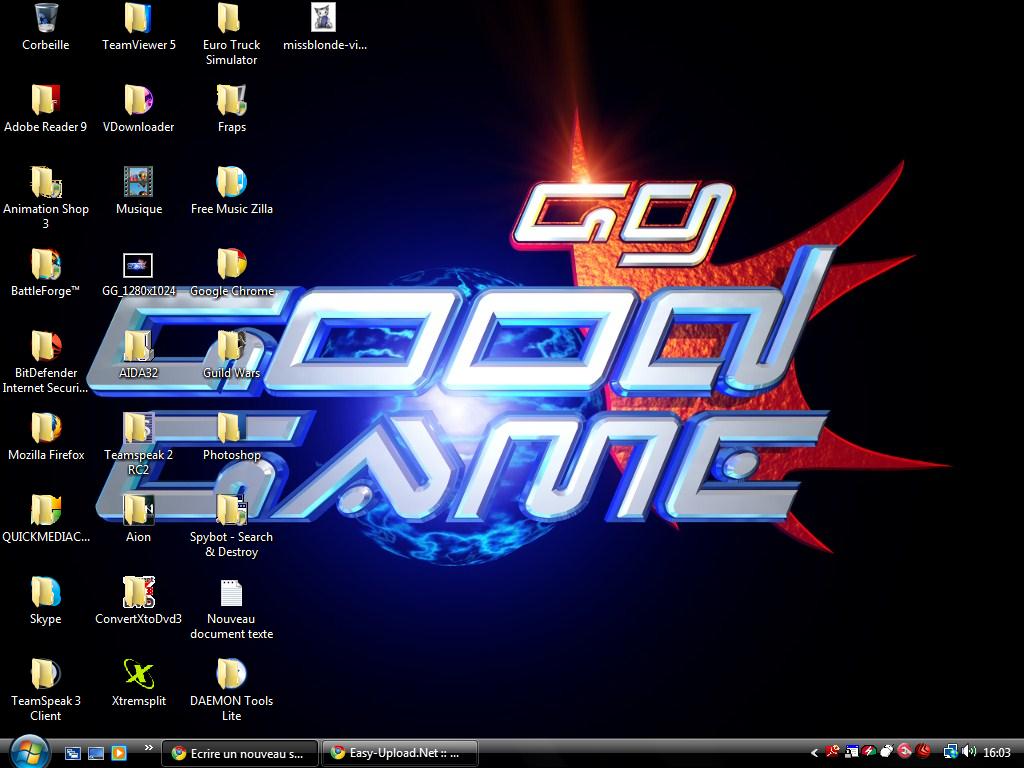Open the Windows Start menu orb
This screenshot has width=1024, height=768.
coord(28,751)
